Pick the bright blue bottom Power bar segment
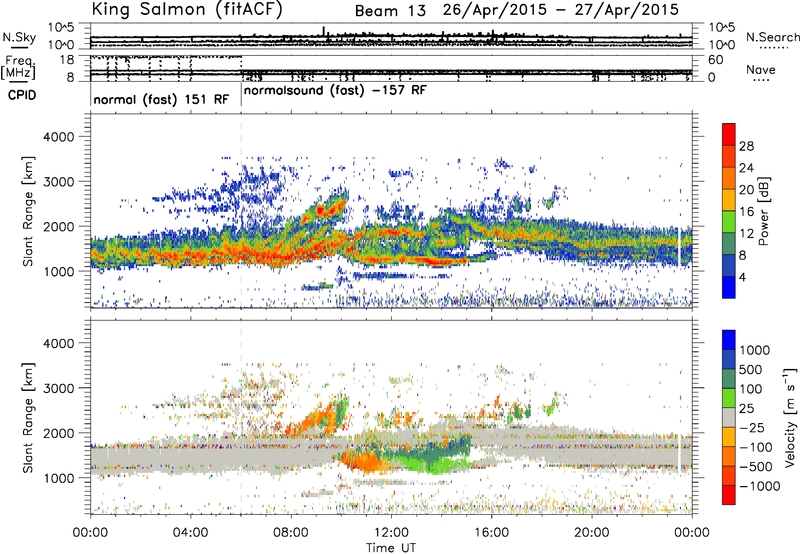 pyautogui.click(x=729, y=287)
